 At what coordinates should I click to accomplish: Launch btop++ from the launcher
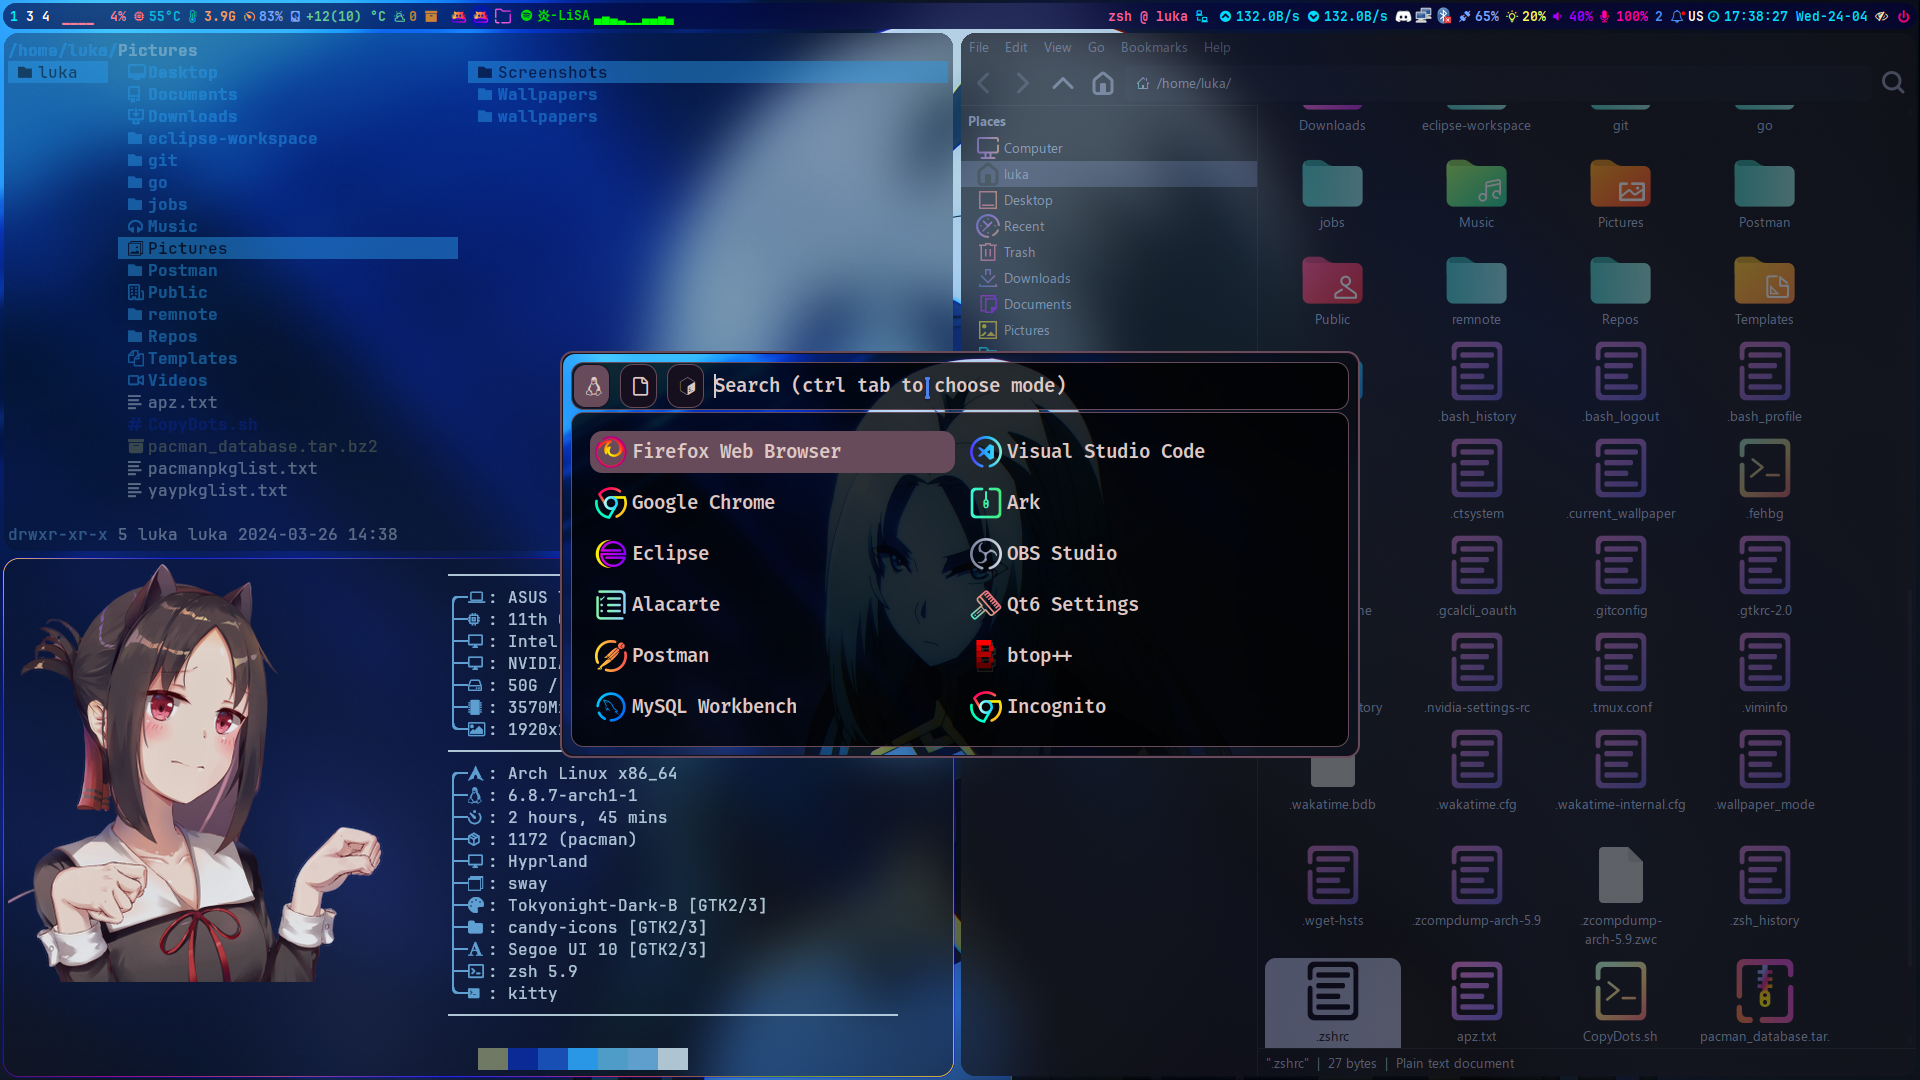coord(1147,656)
